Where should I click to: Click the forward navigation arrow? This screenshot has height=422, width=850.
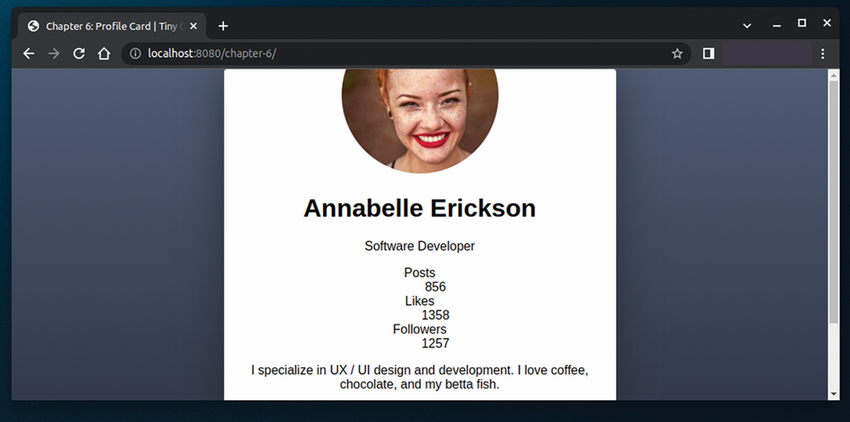click(54, 53)
